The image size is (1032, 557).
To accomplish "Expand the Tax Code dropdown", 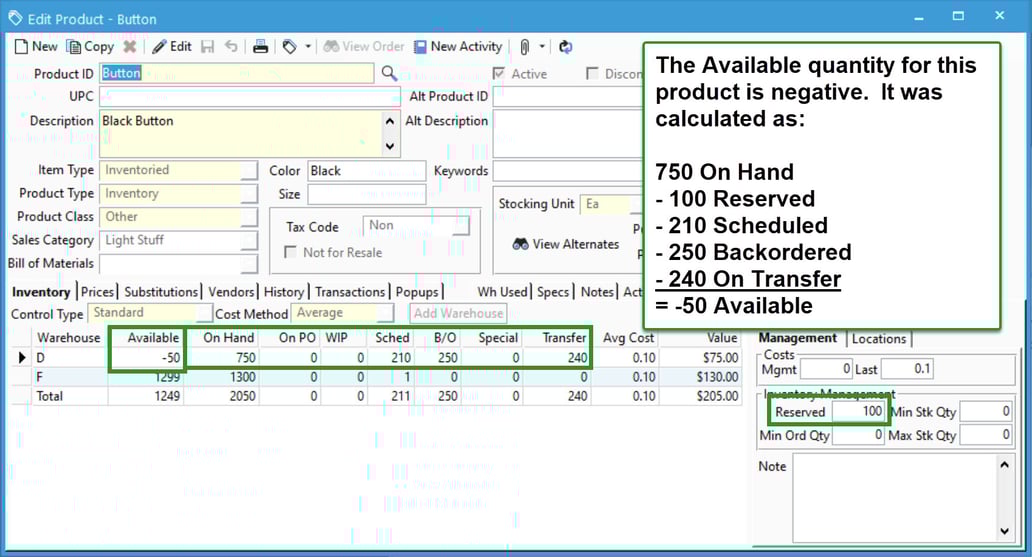I will [x=460, y=226].
